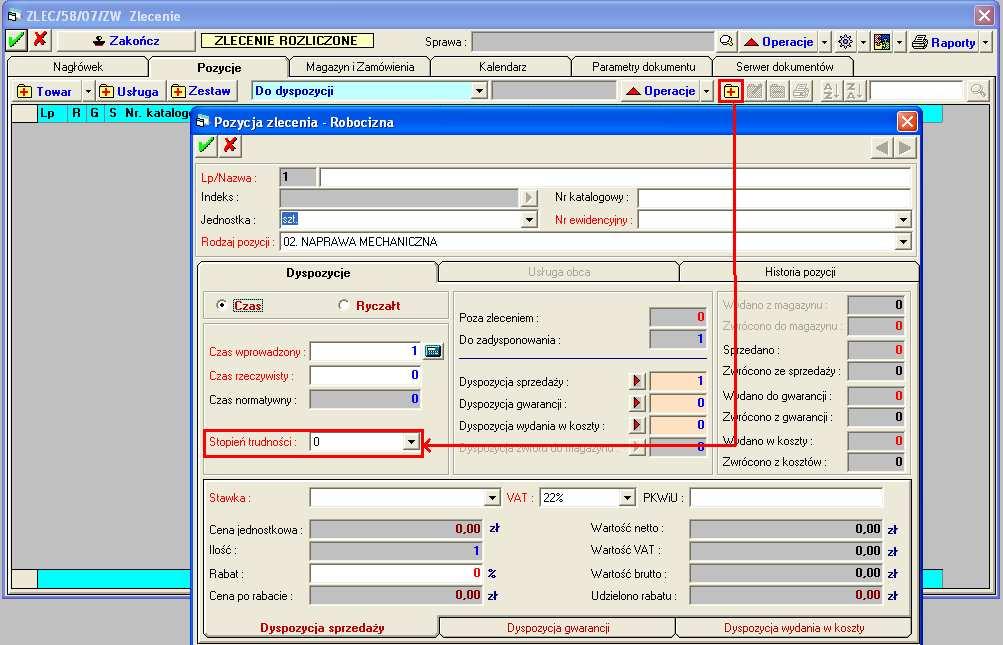Sort positions descending with Z-A icon
This screenshot has height=645, width=1003.
[854, 92]
